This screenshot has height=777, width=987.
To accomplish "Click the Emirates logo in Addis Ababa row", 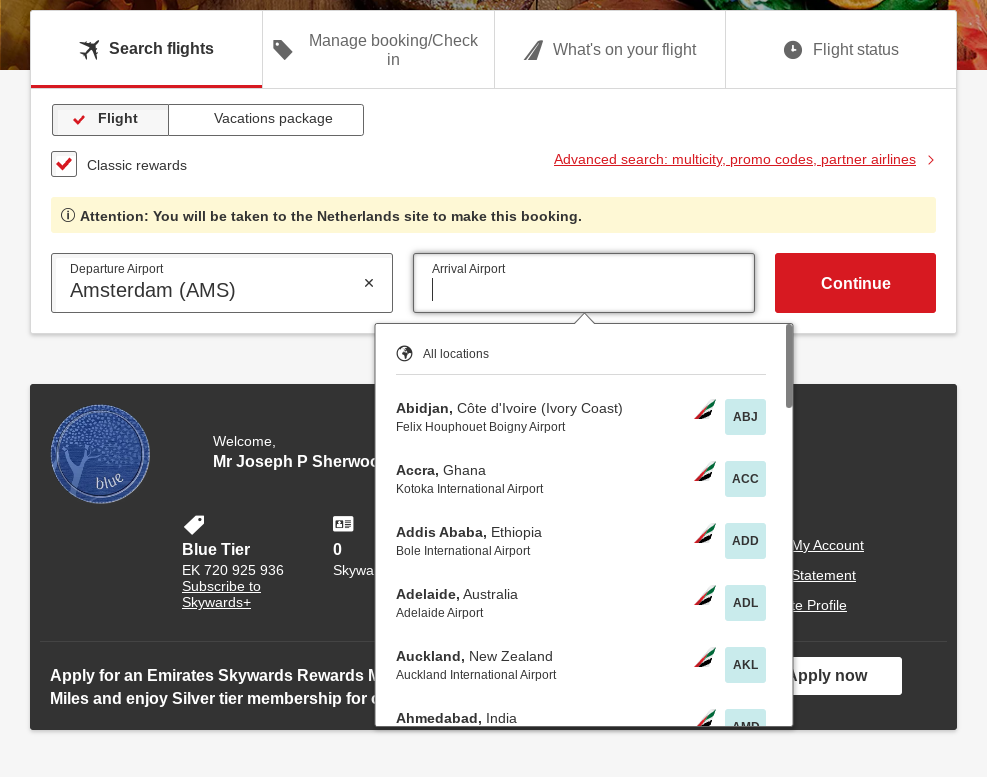I will [705, 535].
